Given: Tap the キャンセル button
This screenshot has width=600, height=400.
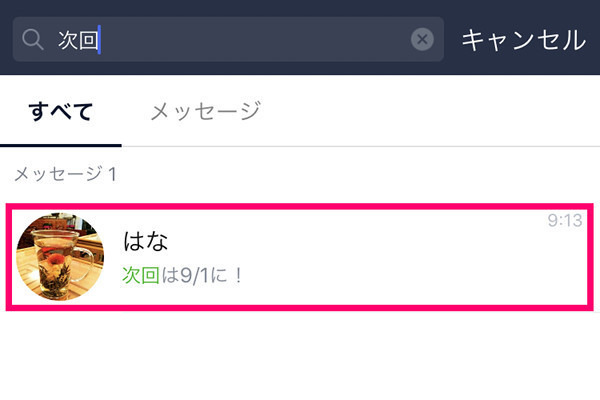Looking at the screenshot, I should [523, 40].
